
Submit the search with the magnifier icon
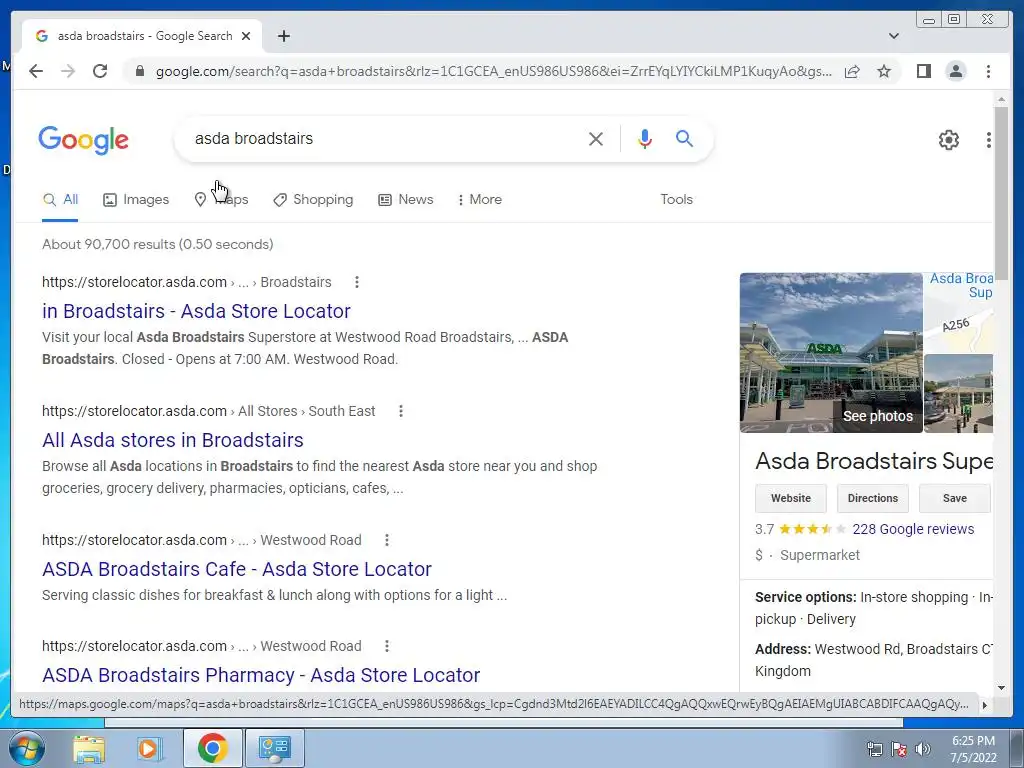[x=684, y=138]
